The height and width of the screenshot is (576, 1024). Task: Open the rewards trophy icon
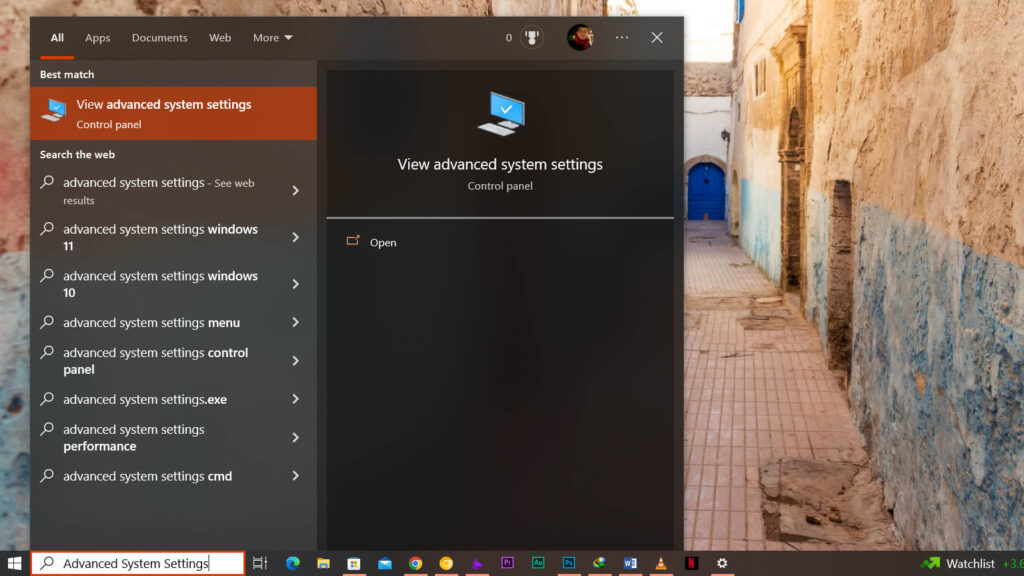[x=532, y=38]
